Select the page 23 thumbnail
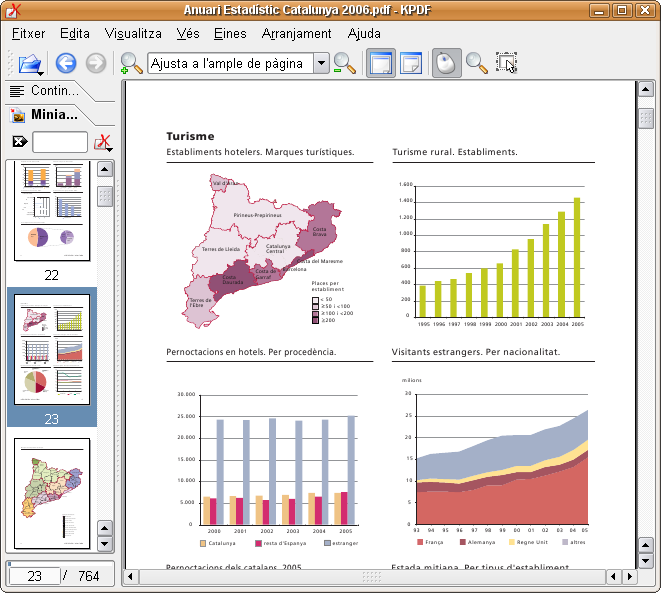The image size is (661, 593). (52, 349)
